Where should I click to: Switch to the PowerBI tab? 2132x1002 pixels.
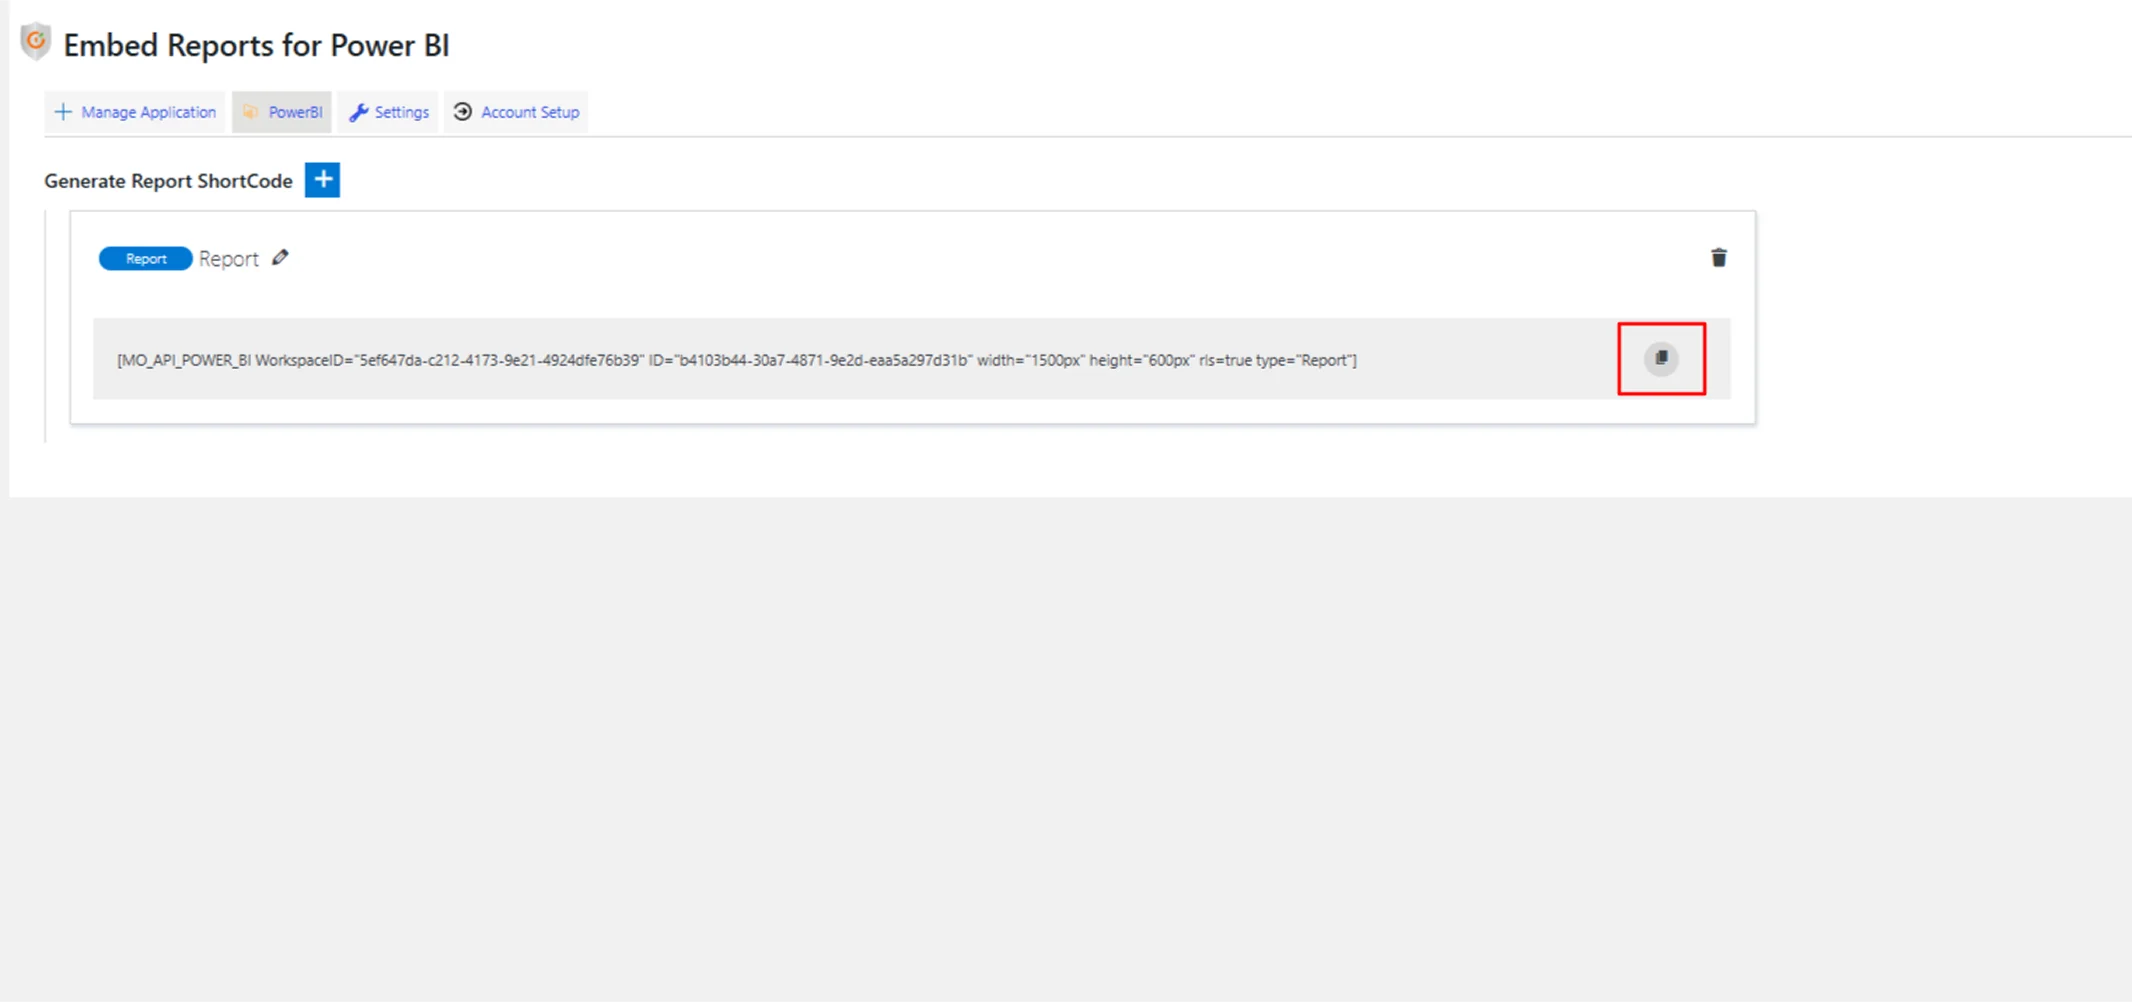[282, 112]
